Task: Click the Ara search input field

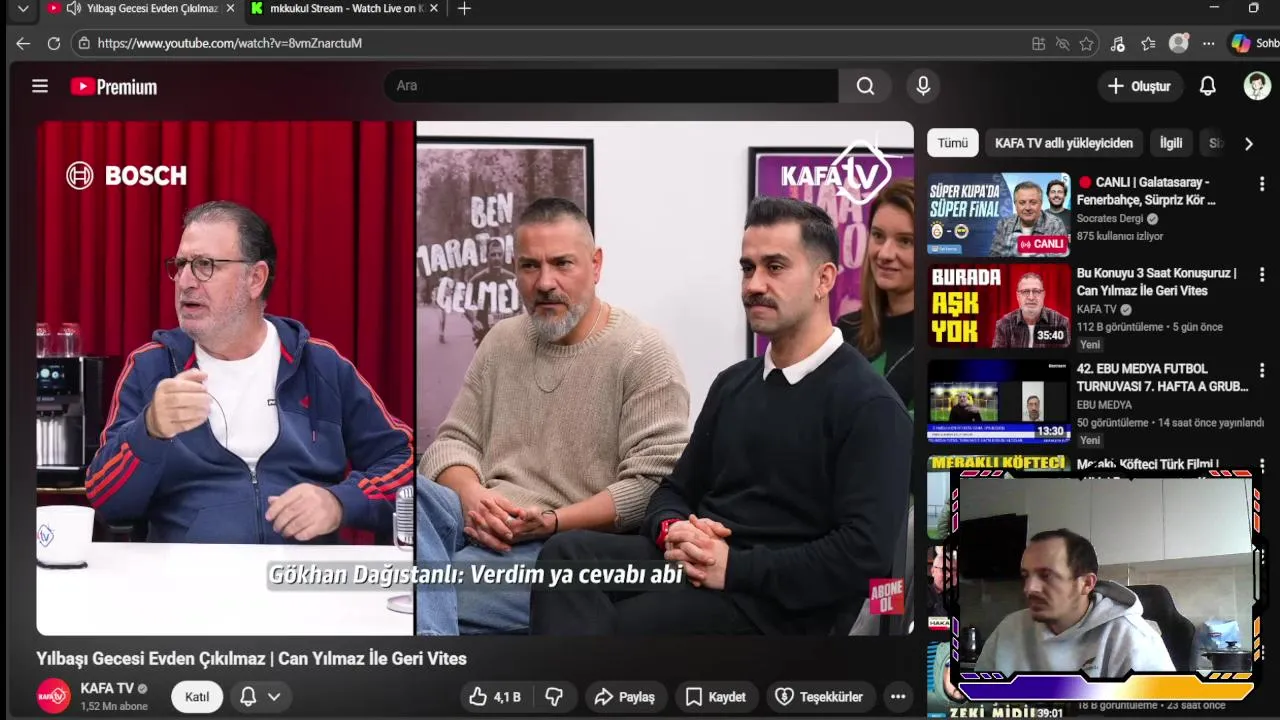Action: 610,86
